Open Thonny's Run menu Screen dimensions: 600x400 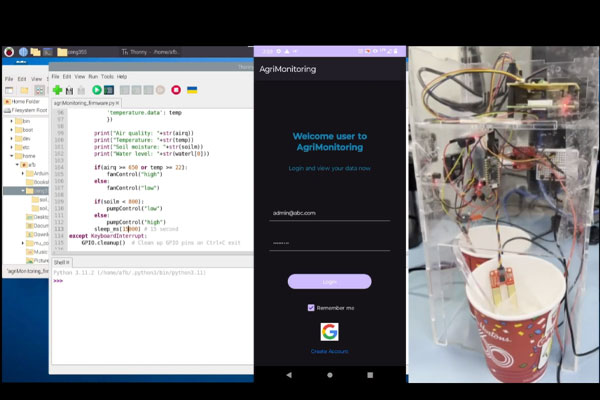93,77
